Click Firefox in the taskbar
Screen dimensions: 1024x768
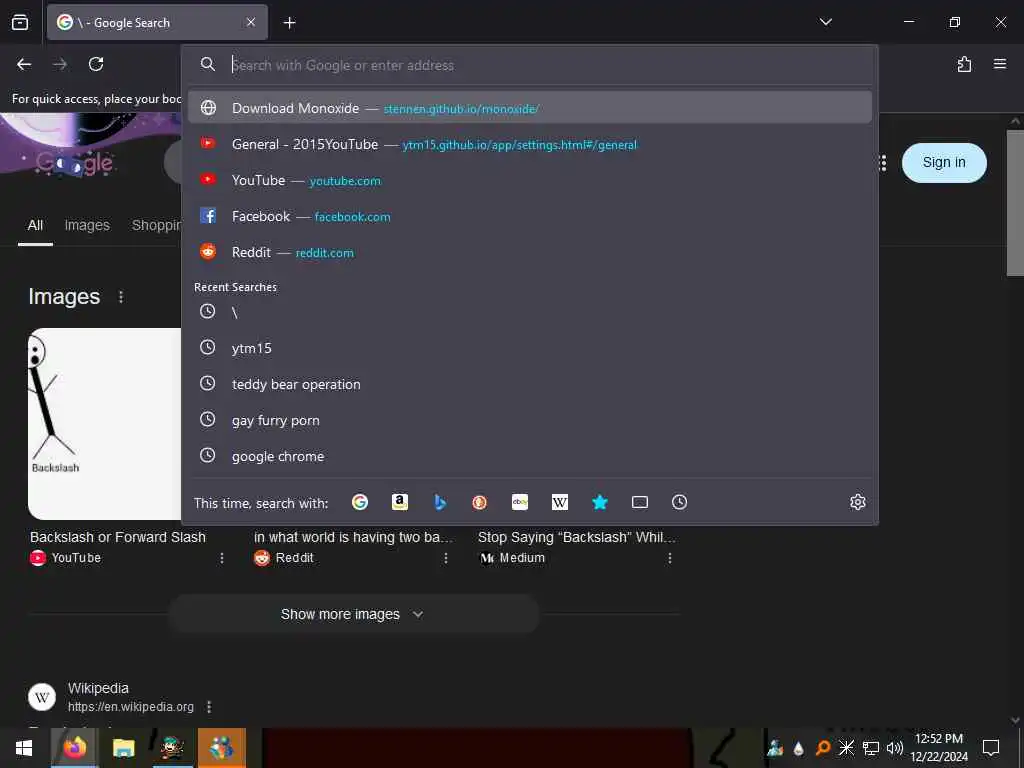[x=75, y=748]
